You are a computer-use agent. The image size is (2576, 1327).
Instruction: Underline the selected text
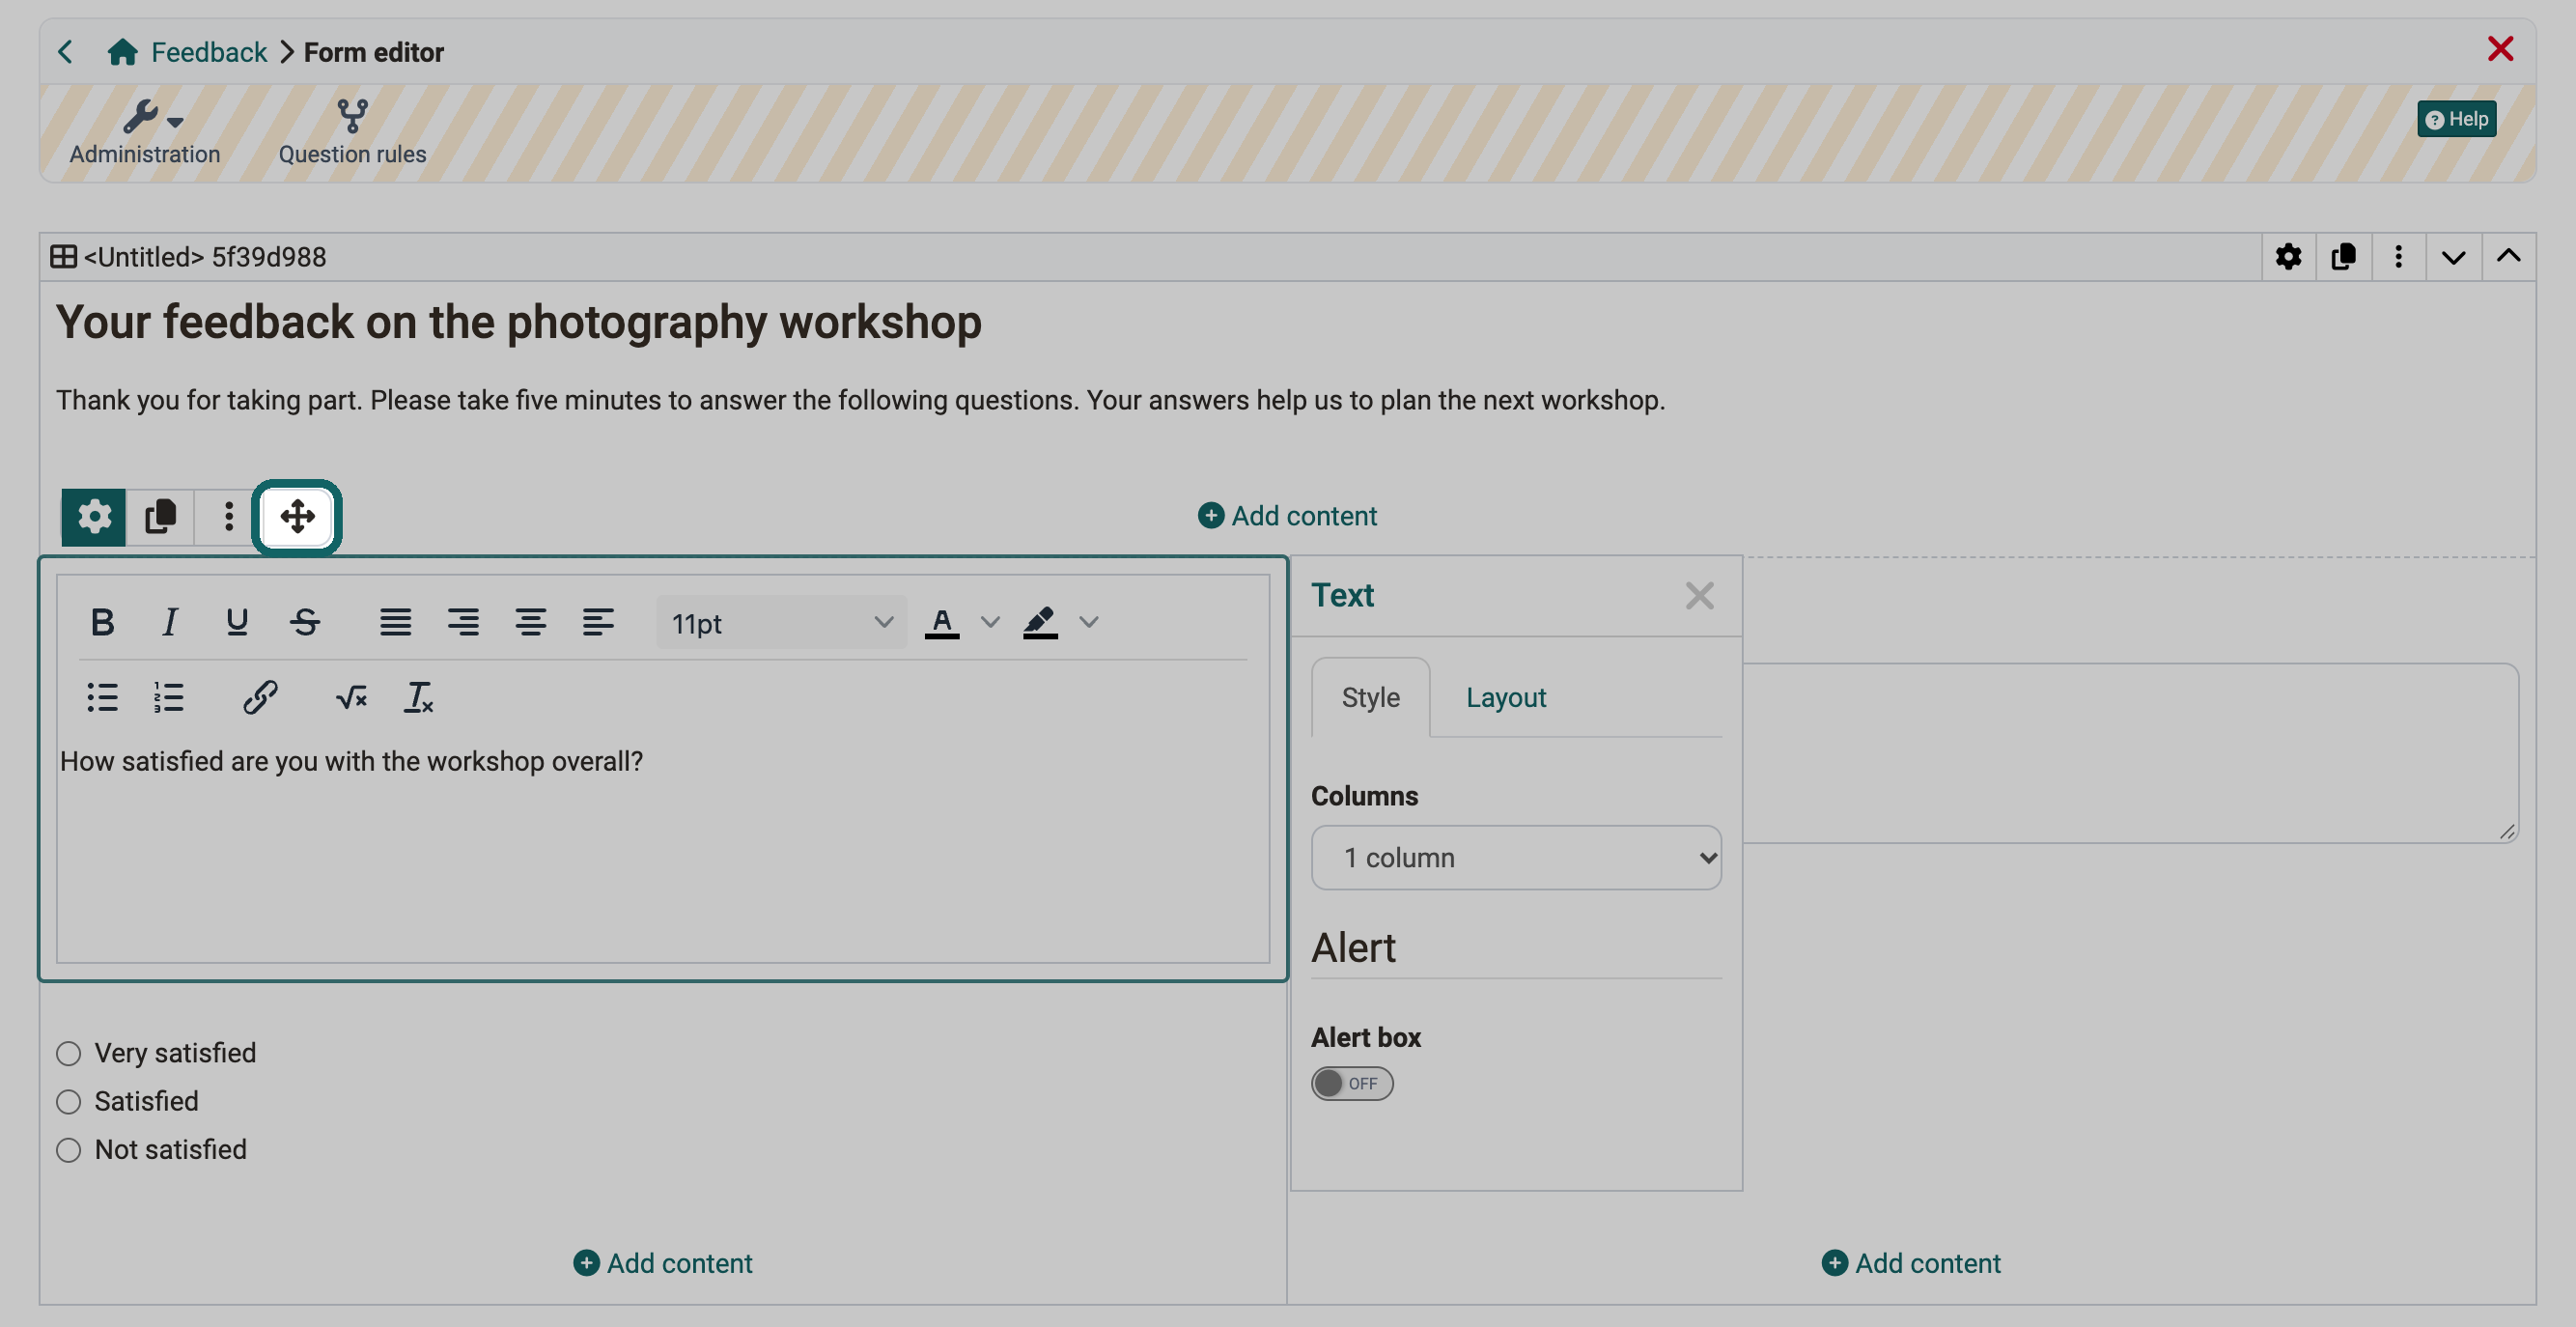coord(237,622)
